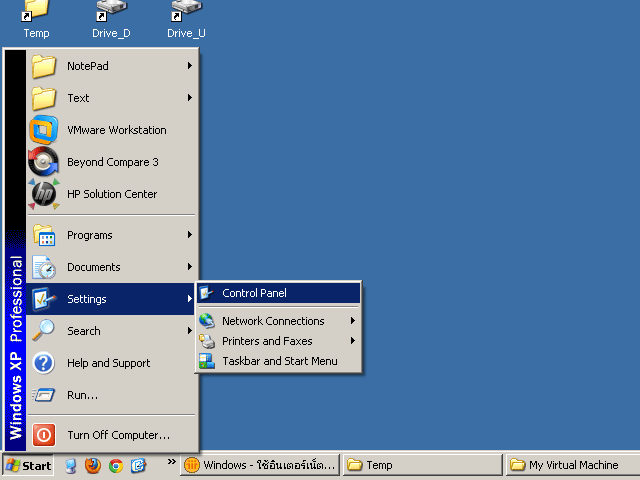The image size is (640, 480).
Task: Switch to the Temp taskbar button
Action: (422, 465)
